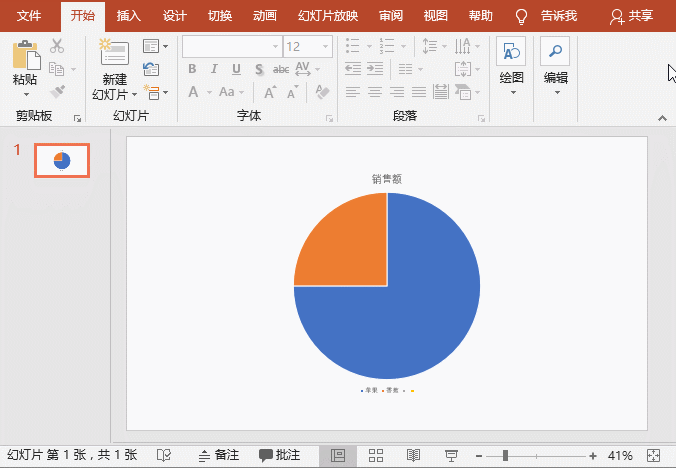Start slideshow from status bar icon
Image resolution: width=676 pixels, height=468 pixels.
tap(451, 456)
